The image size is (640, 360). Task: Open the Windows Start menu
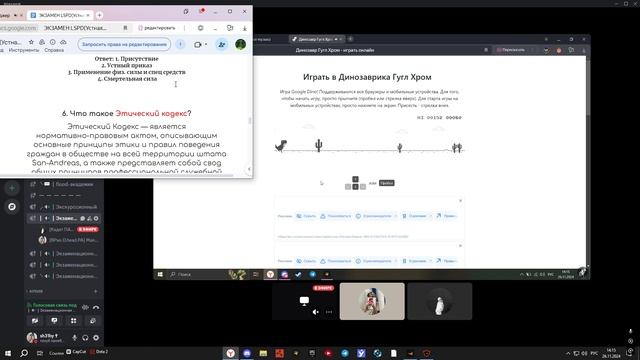point(8,353)
